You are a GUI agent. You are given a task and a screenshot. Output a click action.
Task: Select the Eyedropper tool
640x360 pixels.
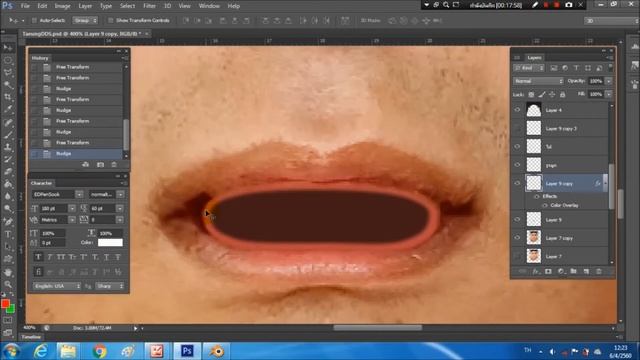click(8, 109)
